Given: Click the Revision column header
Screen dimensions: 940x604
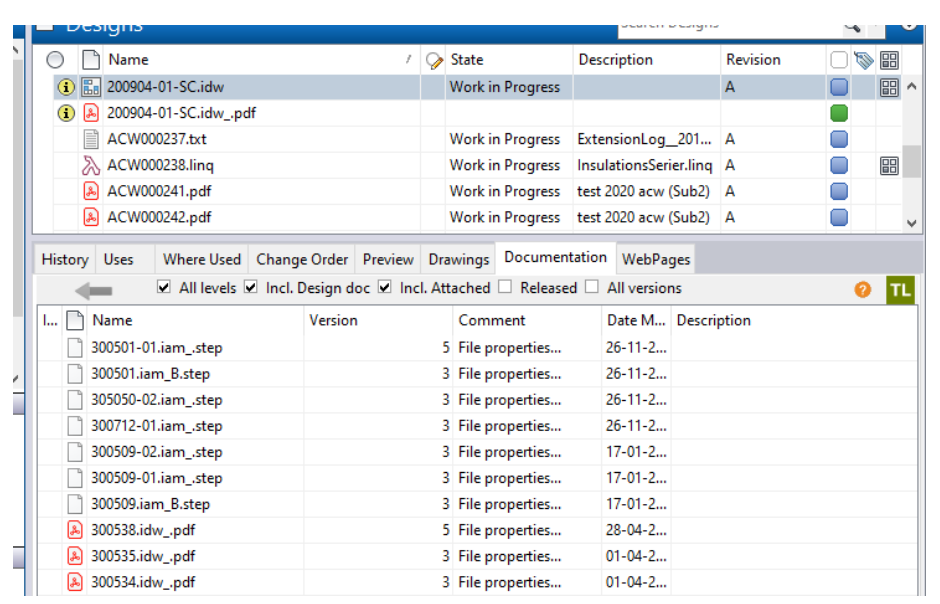Looking at the screenshot, I should tap(753, 60).
